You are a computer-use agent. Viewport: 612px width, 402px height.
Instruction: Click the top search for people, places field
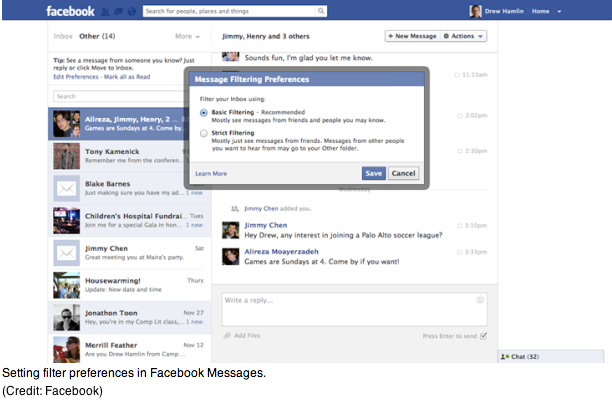[x=230, y=11]
